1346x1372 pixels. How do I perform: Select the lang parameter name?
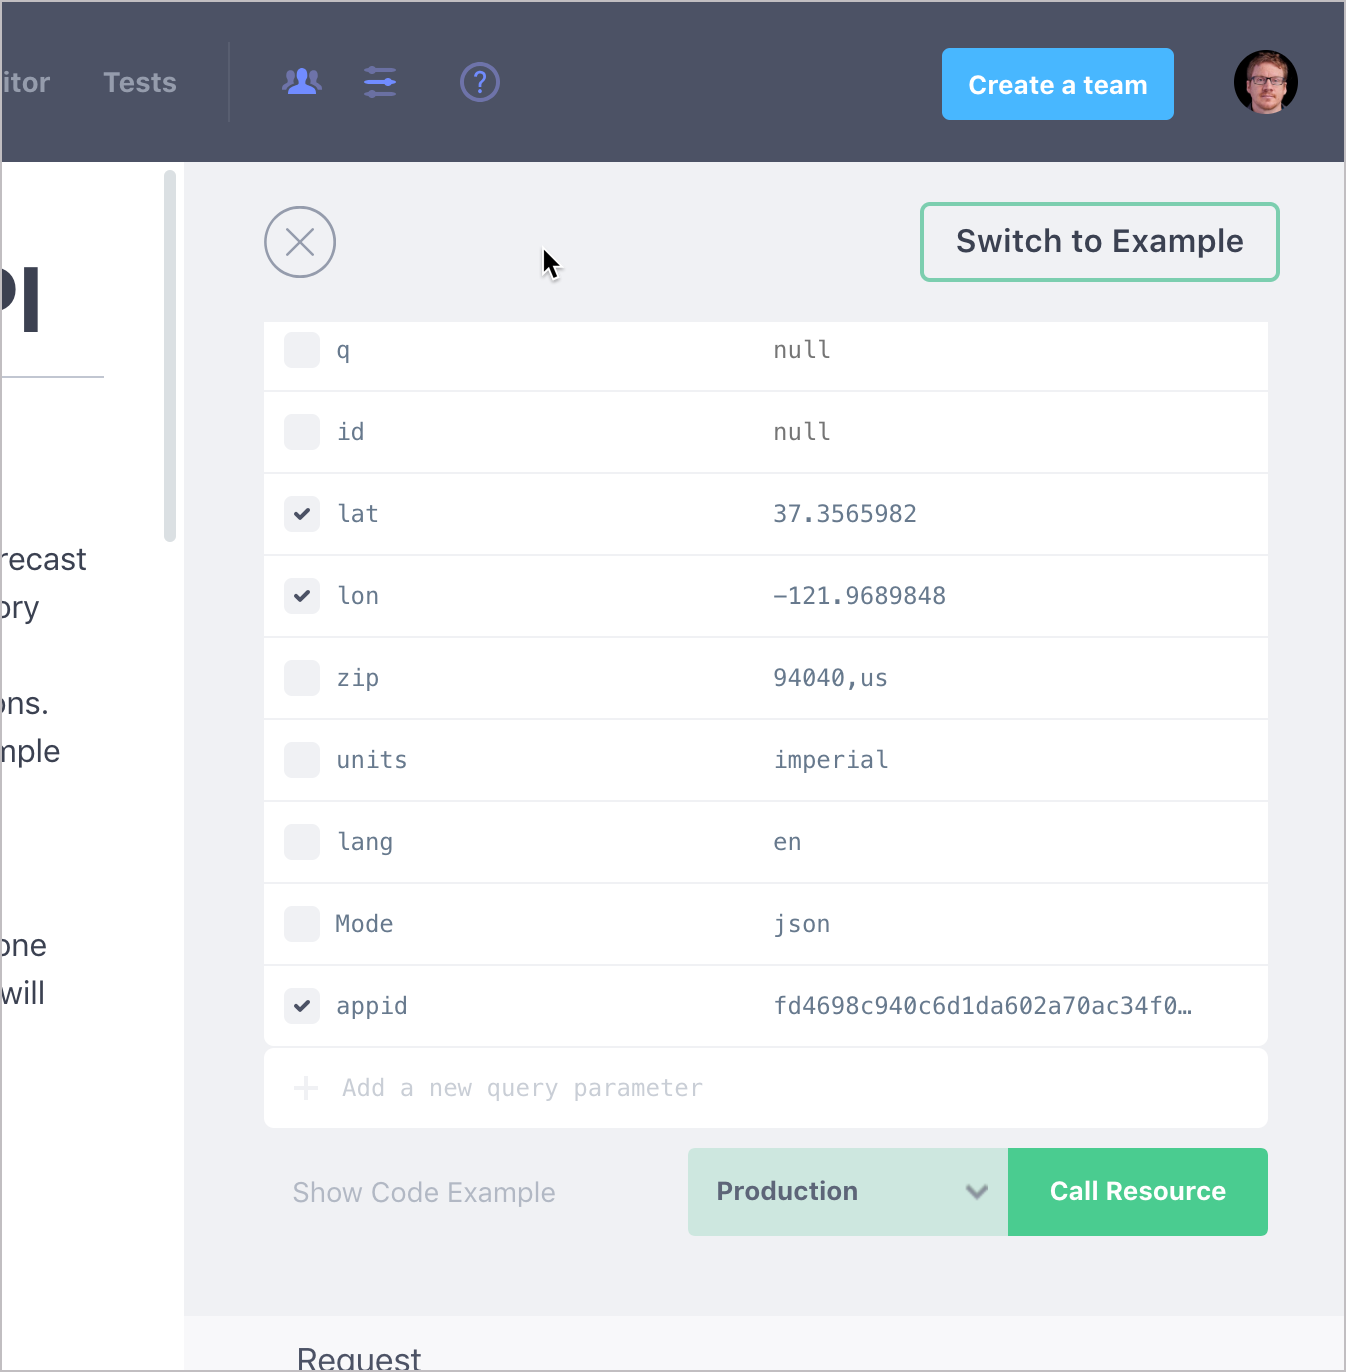click(x=365, y=842)
